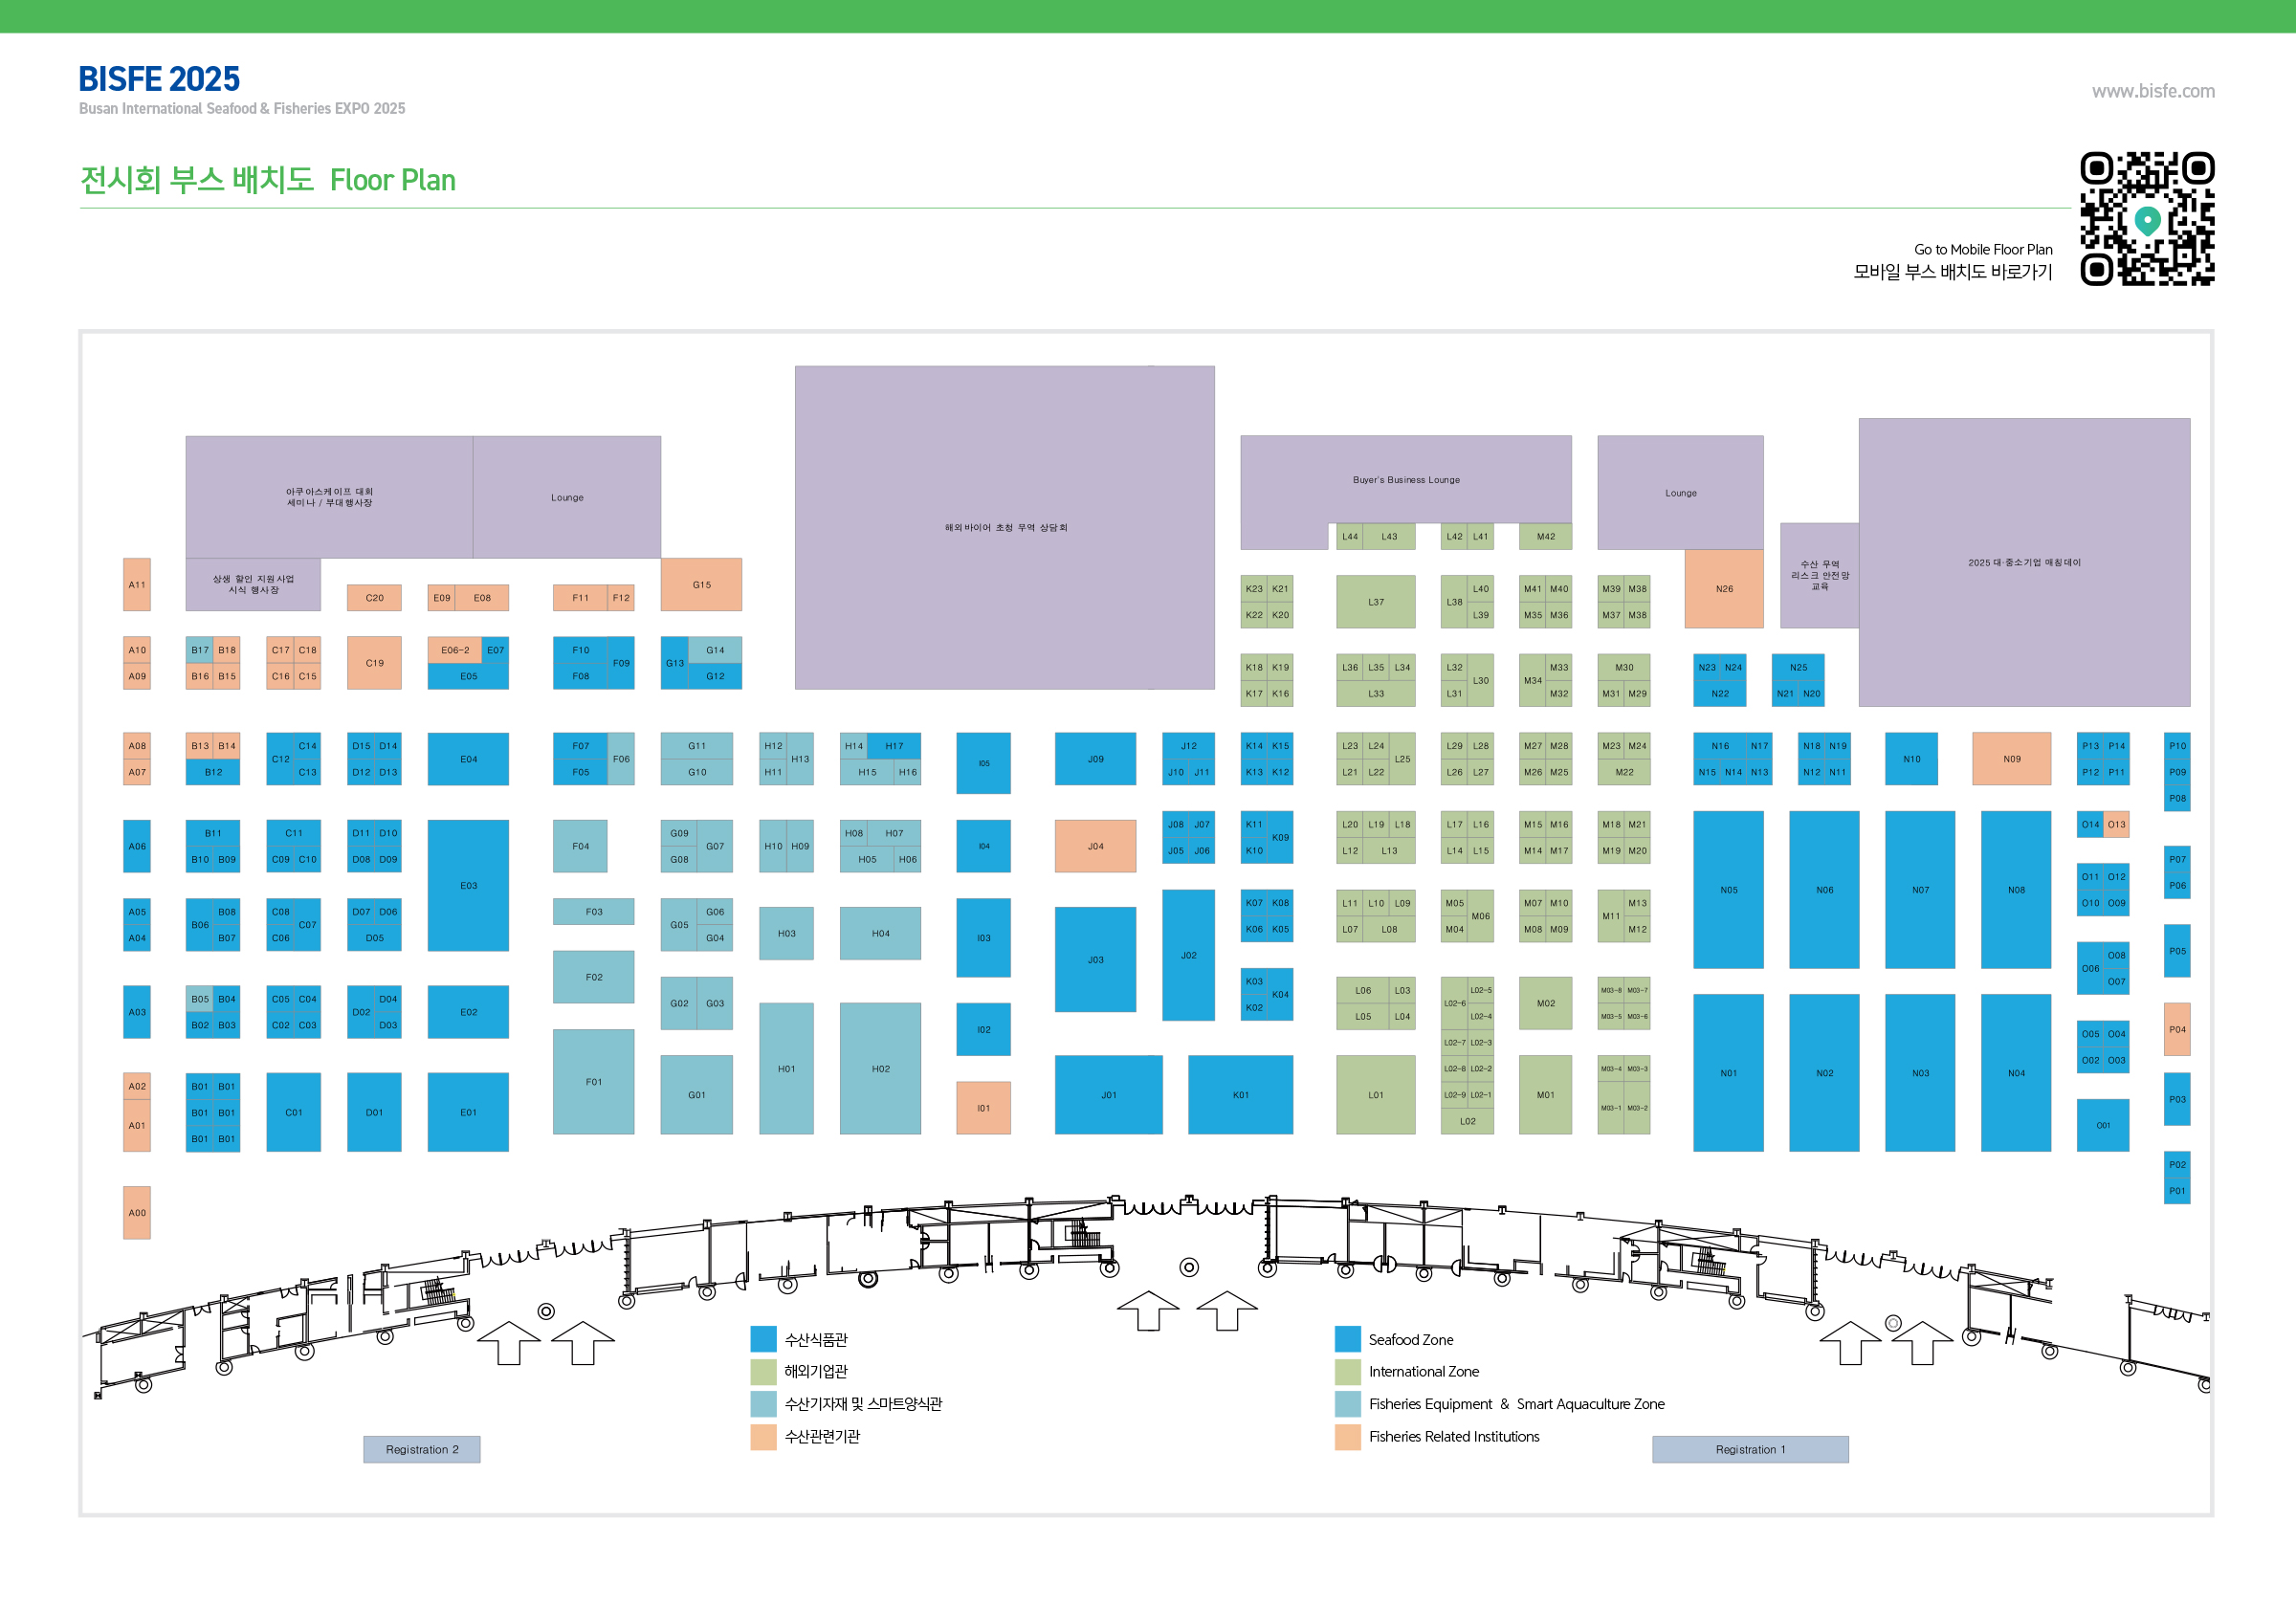Viewport: 2296px width, 1608px height.
Task: Select booth N26 on the floor plan
Action: tap(1723, 589)
